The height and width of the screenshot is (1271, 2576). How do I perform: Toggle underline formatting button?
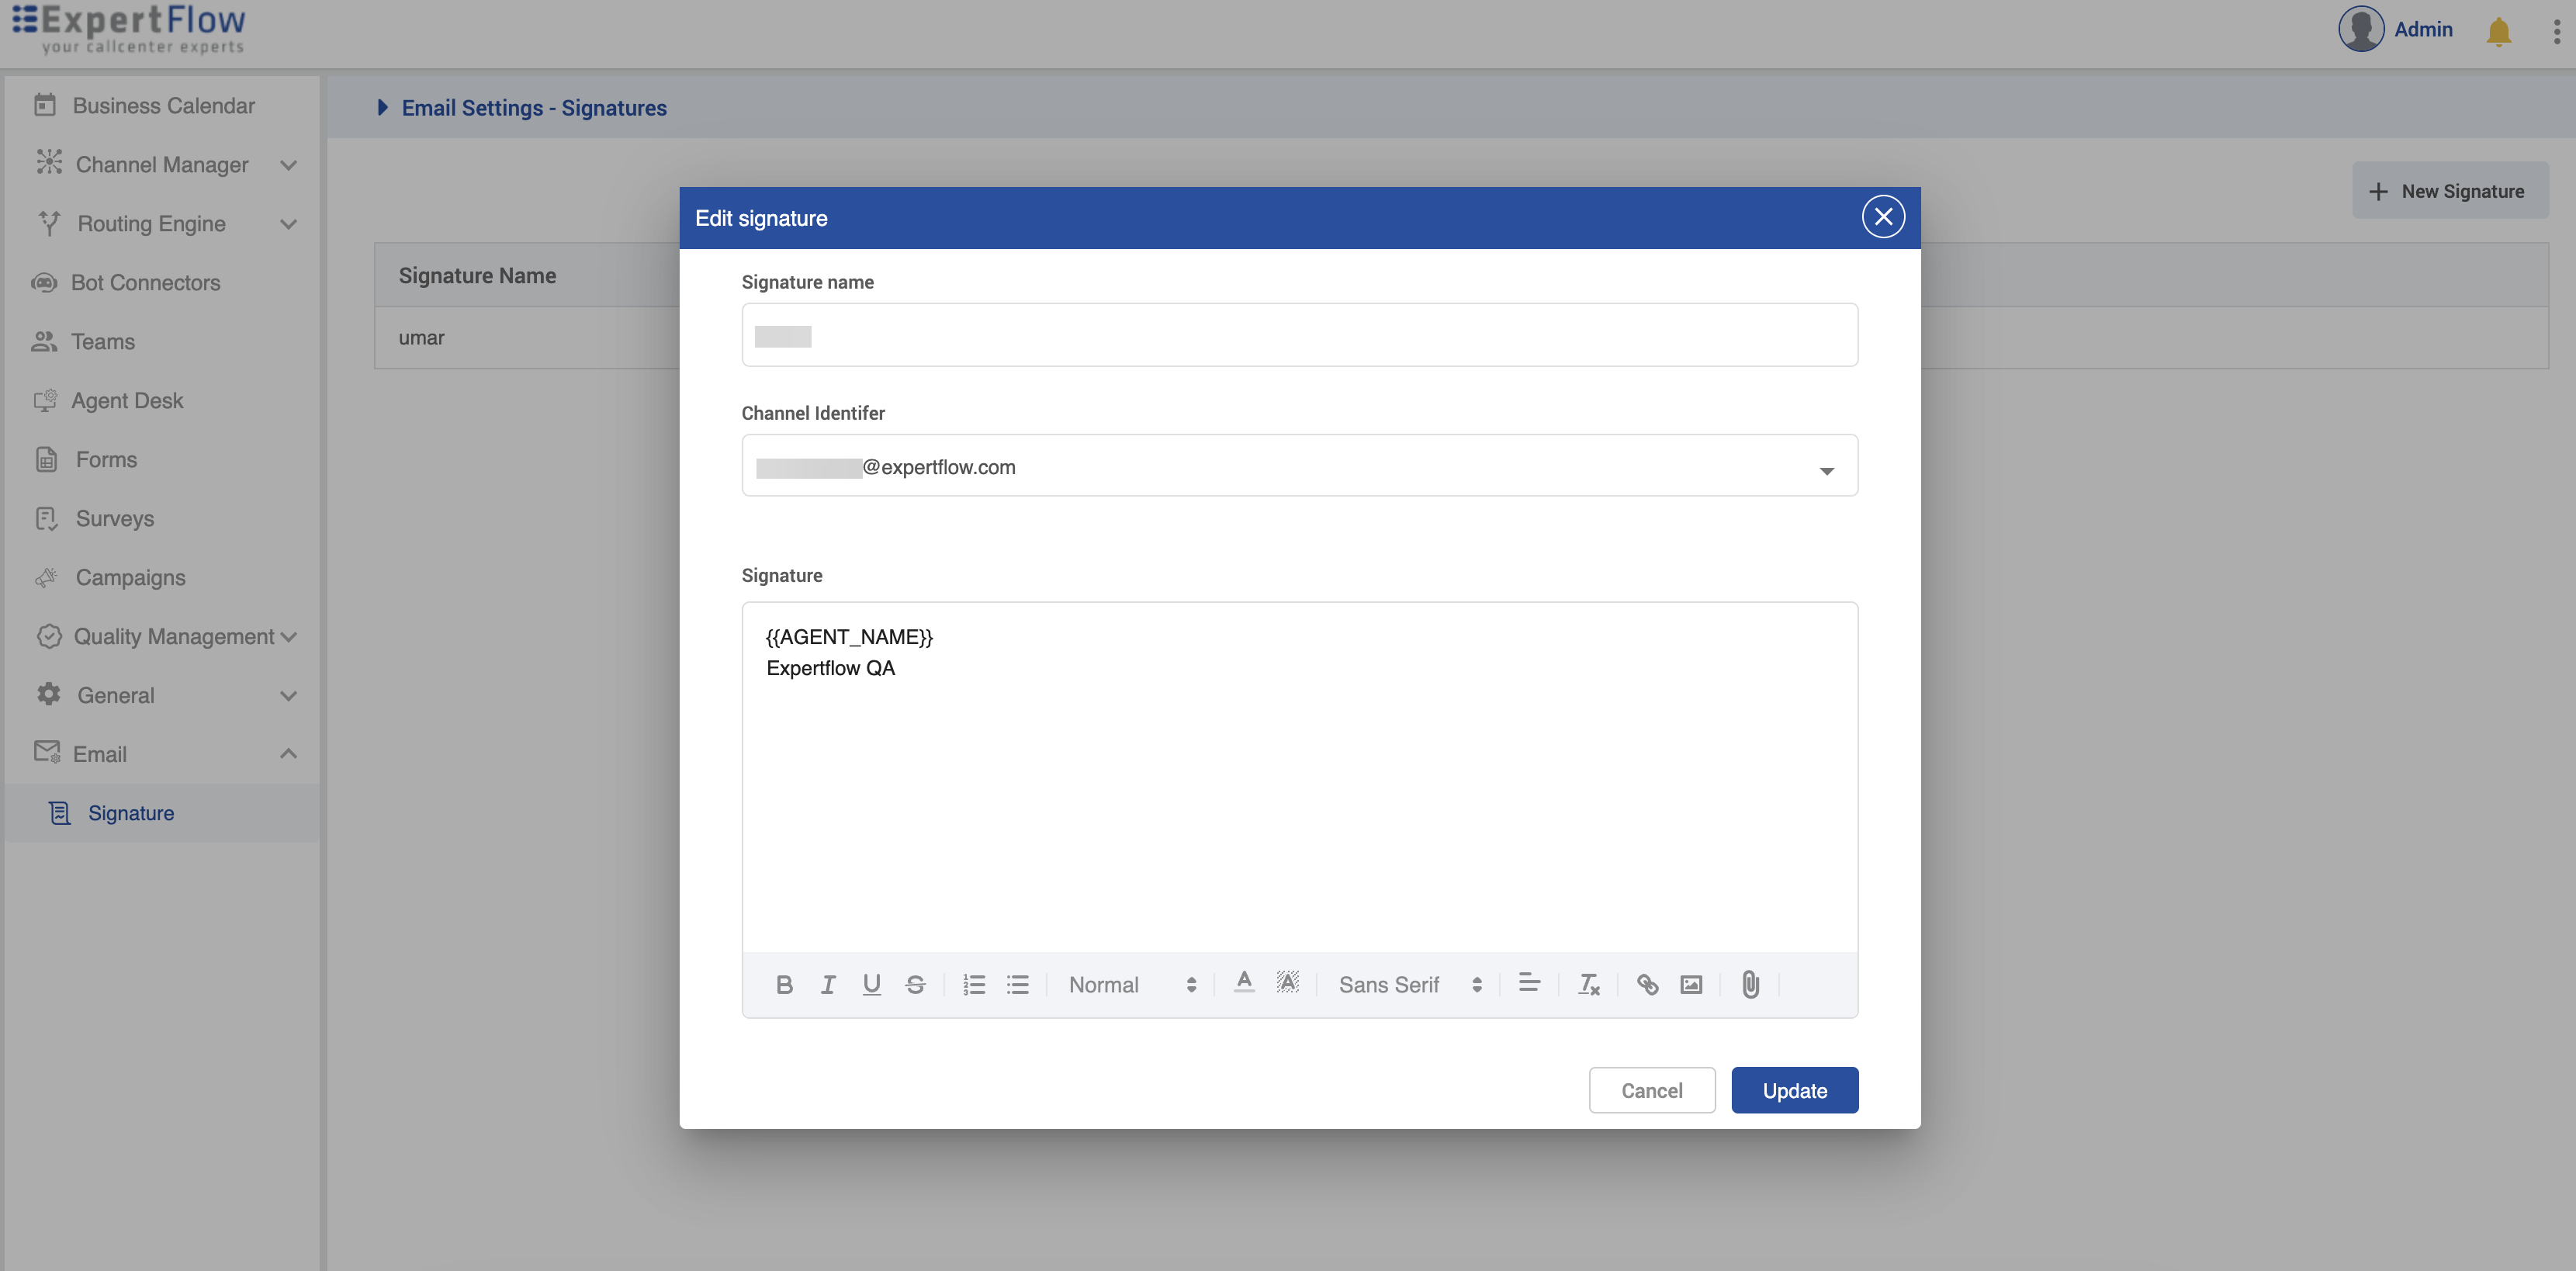[871, 984]
